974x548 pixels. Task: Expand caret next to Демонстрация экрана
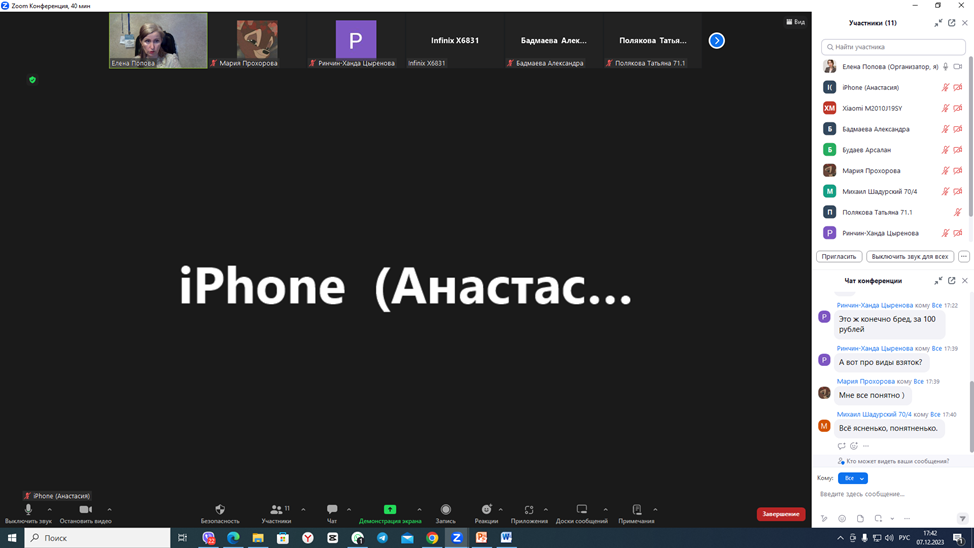[419, 509]
